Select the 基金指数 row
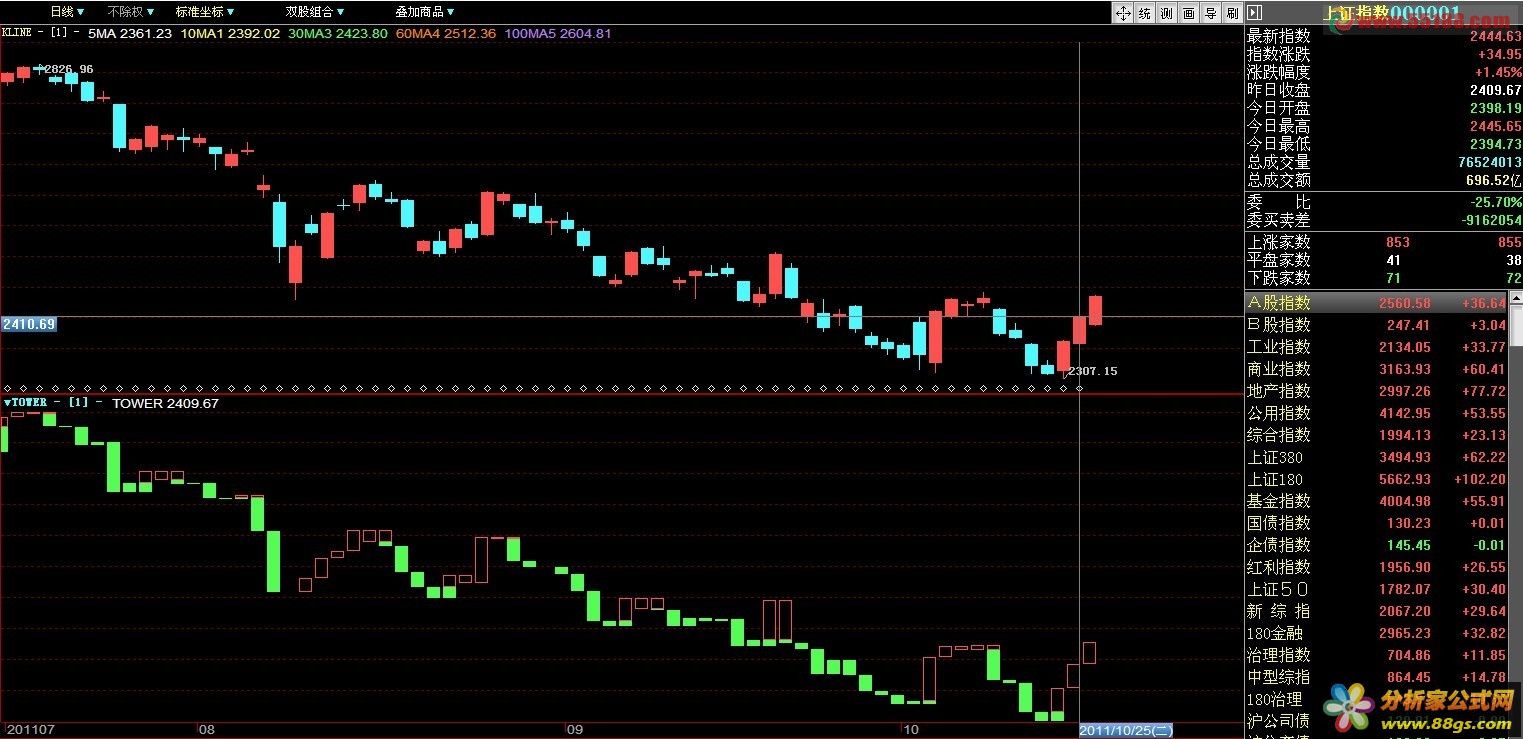Image resolution: width=1523 pixels, height=739 pixels. tap(1376, 501)
